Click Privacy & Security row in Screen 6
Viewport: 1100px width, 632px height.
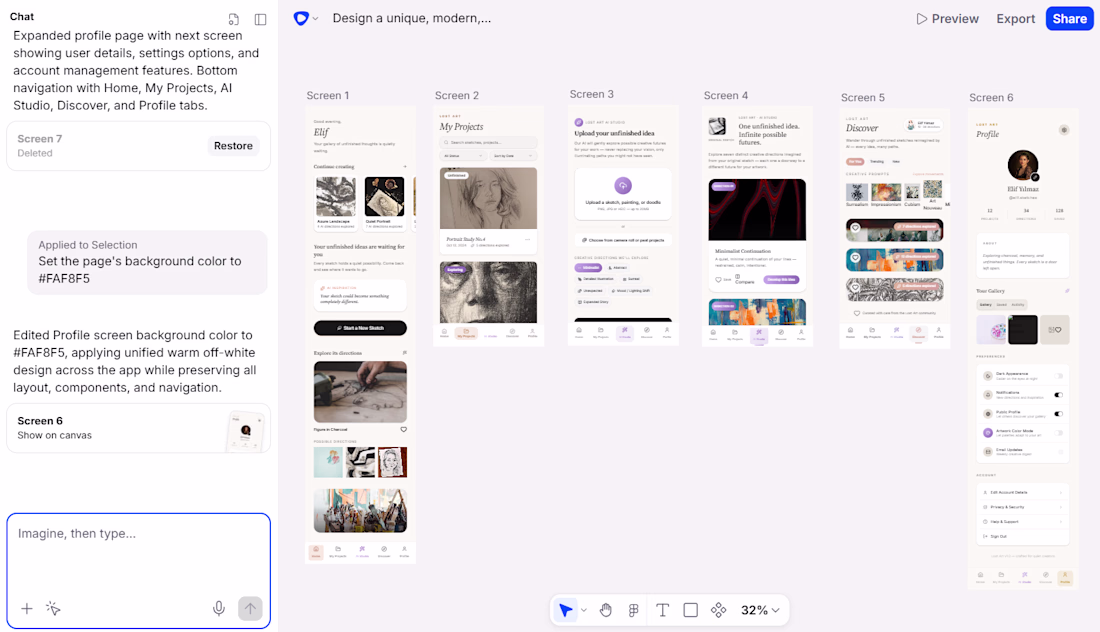1023,507
